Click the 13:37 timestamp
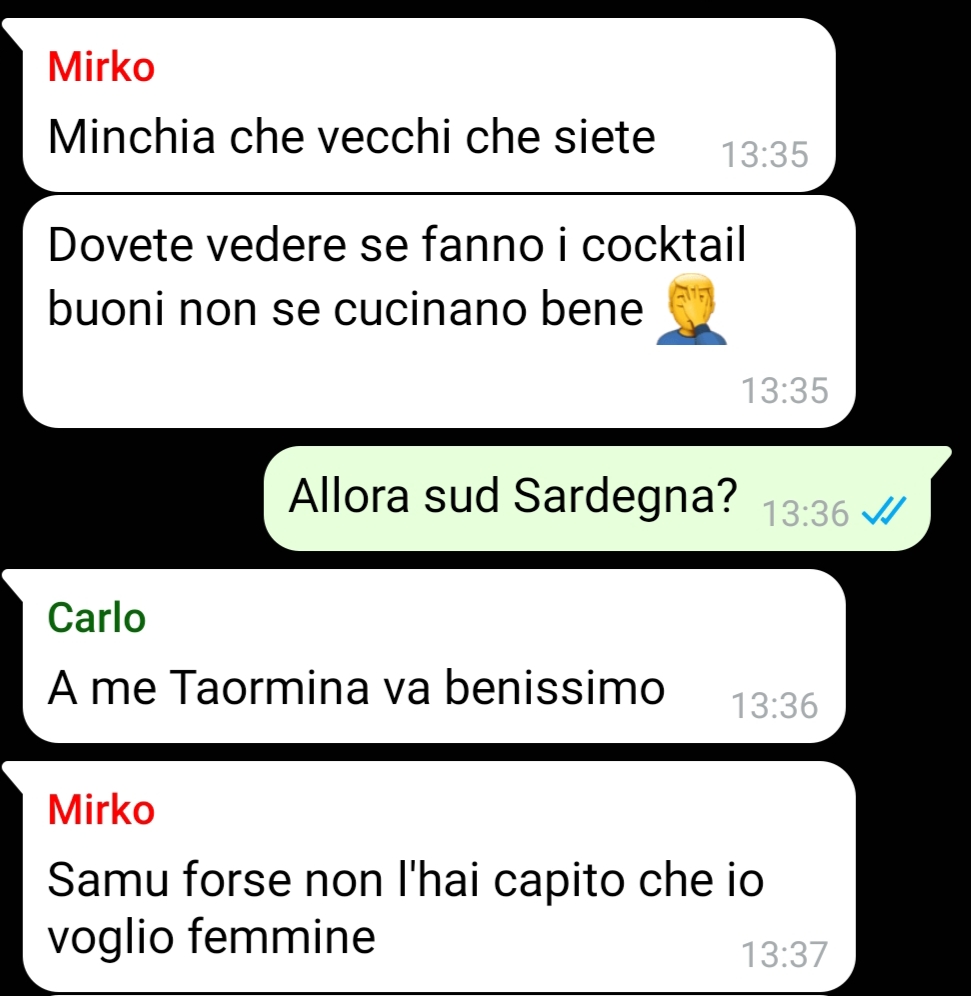Viewport: 971px width, 996px height. [x=784, y=955]
